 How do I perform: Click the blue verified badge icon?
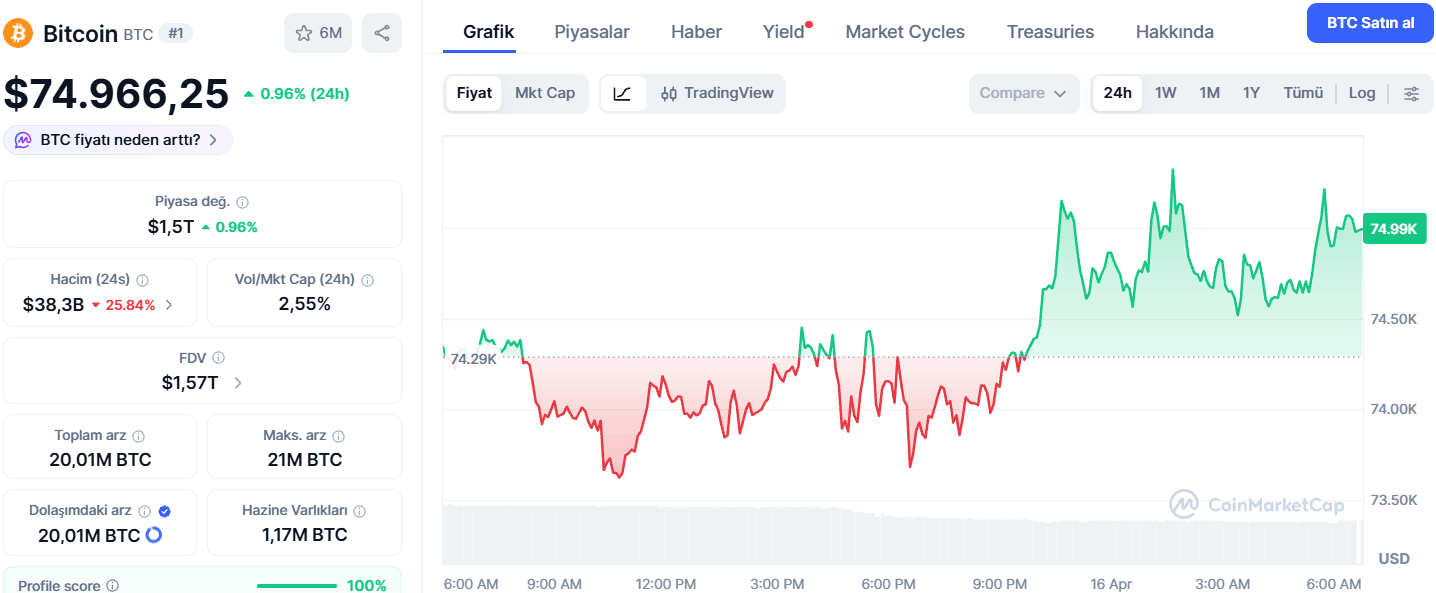pyautogui.click(x=165, y=511)
